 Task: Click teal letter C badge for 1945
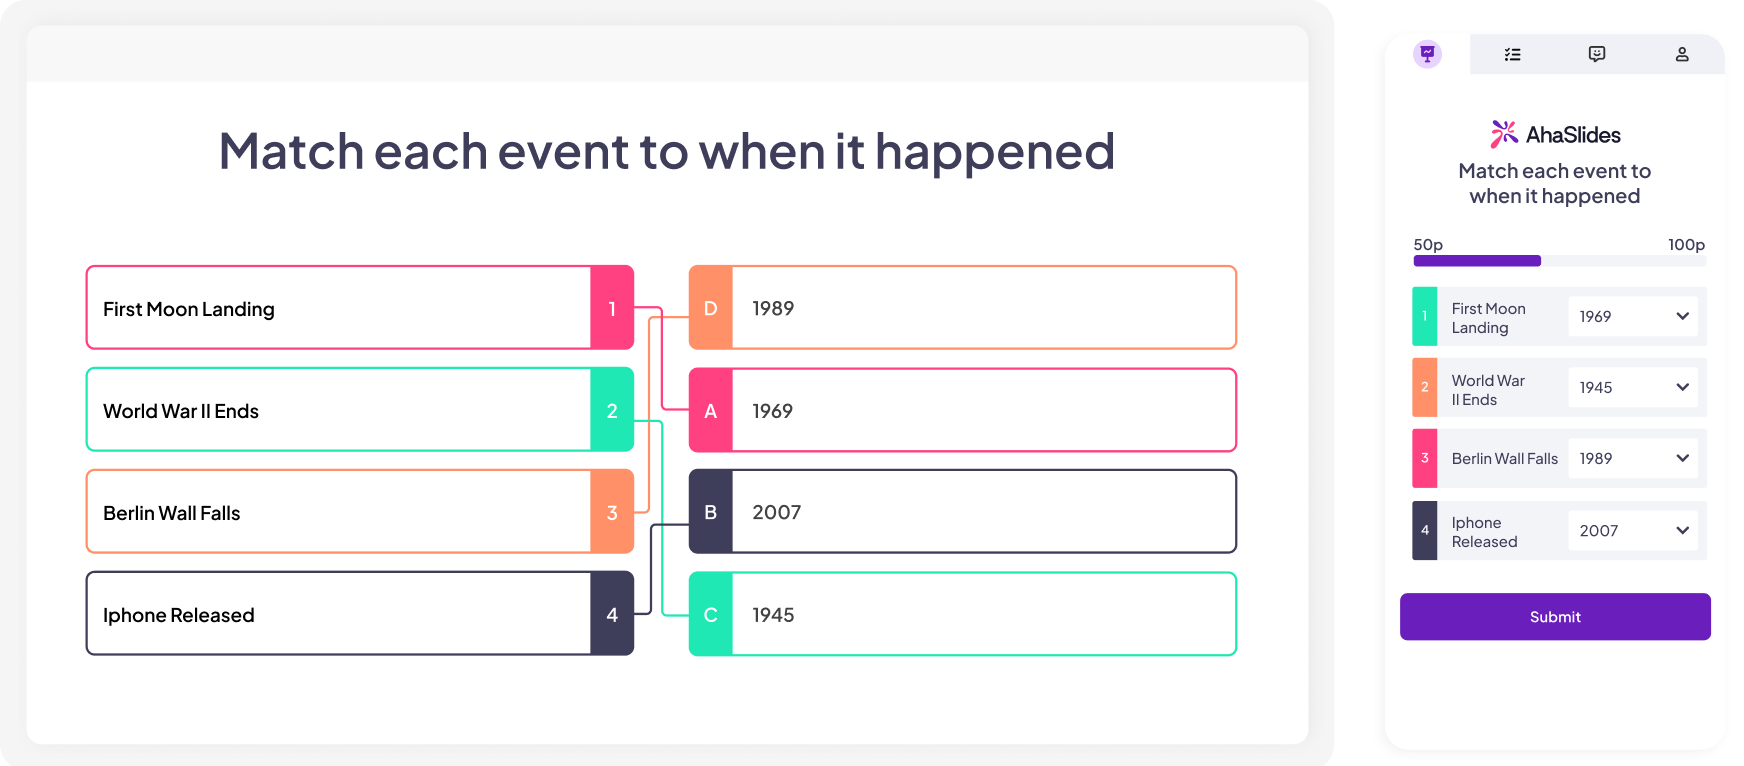711,614
